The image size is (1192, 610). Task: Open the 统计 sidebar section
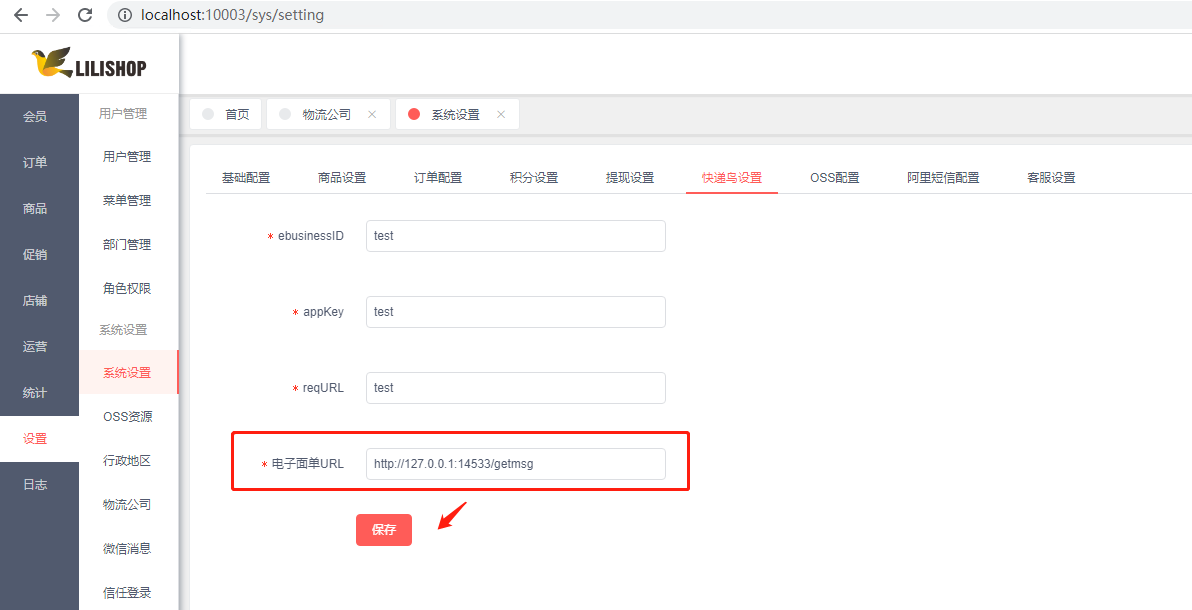[x=40, y=392]
